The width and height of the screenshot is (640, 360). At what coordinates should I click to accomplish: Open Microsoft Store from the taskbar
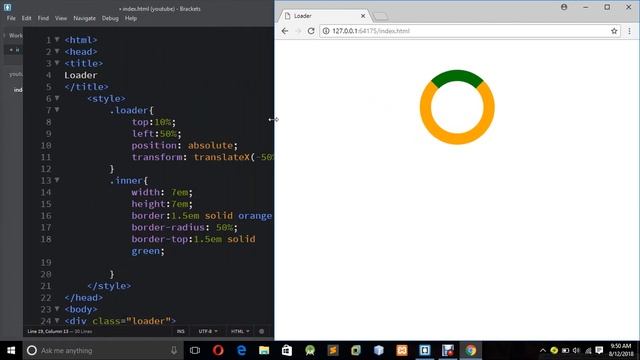[x=287, y=350]
